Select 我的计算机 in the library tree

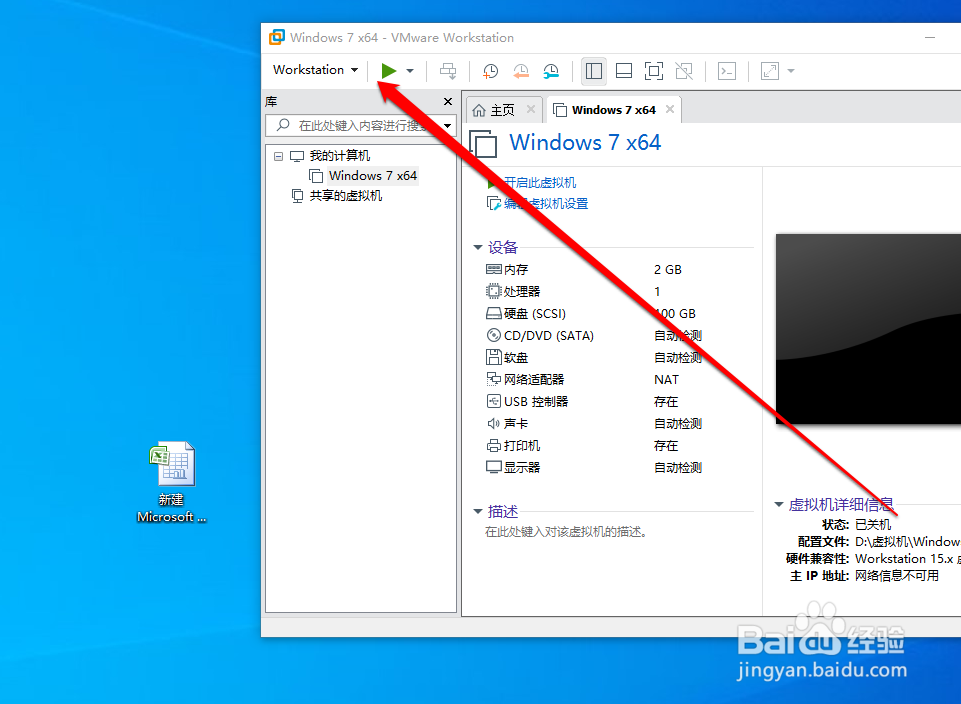coord(340,156)
